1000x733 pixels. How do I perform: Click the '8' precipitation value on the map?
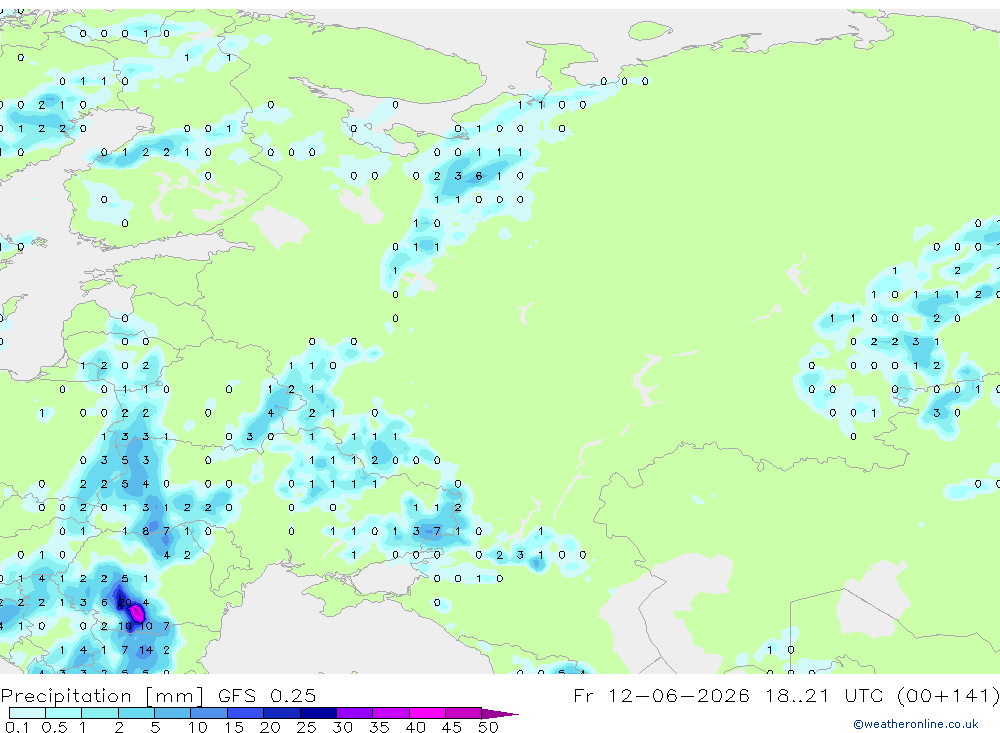tap(146, 531)
